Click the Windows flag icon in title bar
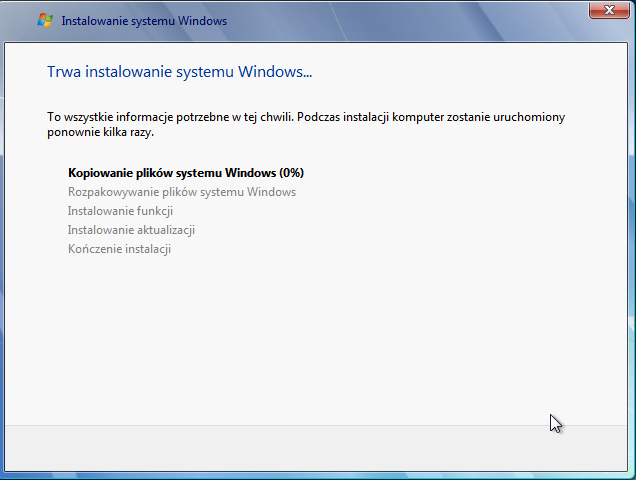Screen dimensions: 636x480 click(45, 20)
